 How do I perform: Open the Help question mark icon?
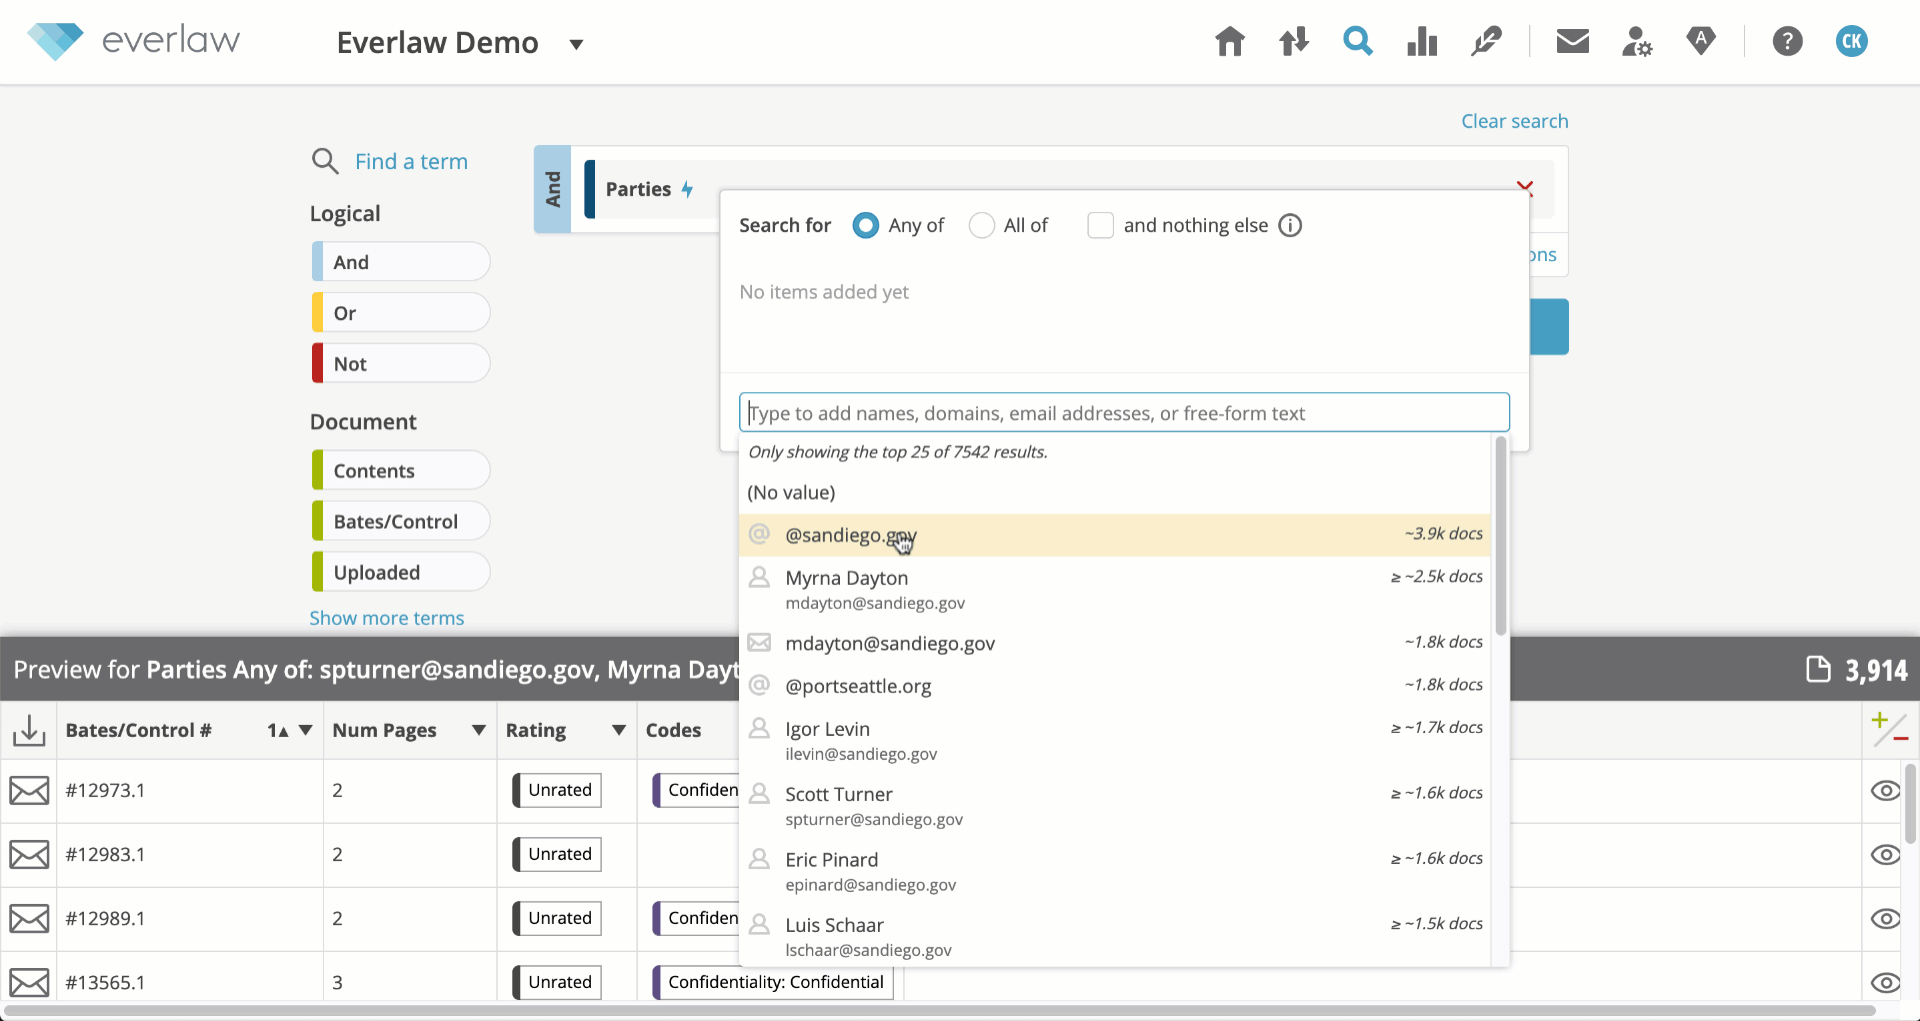[x=1787, y=42]
